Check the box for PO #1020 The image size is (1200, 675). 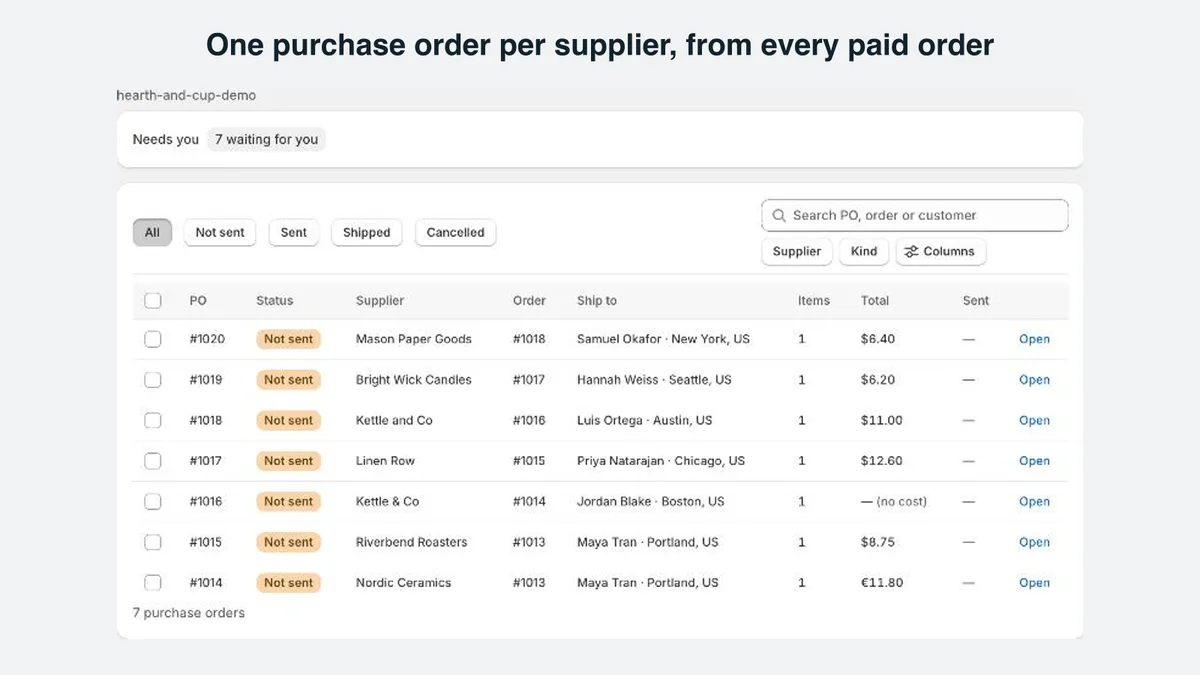click(x=153, y=339)
